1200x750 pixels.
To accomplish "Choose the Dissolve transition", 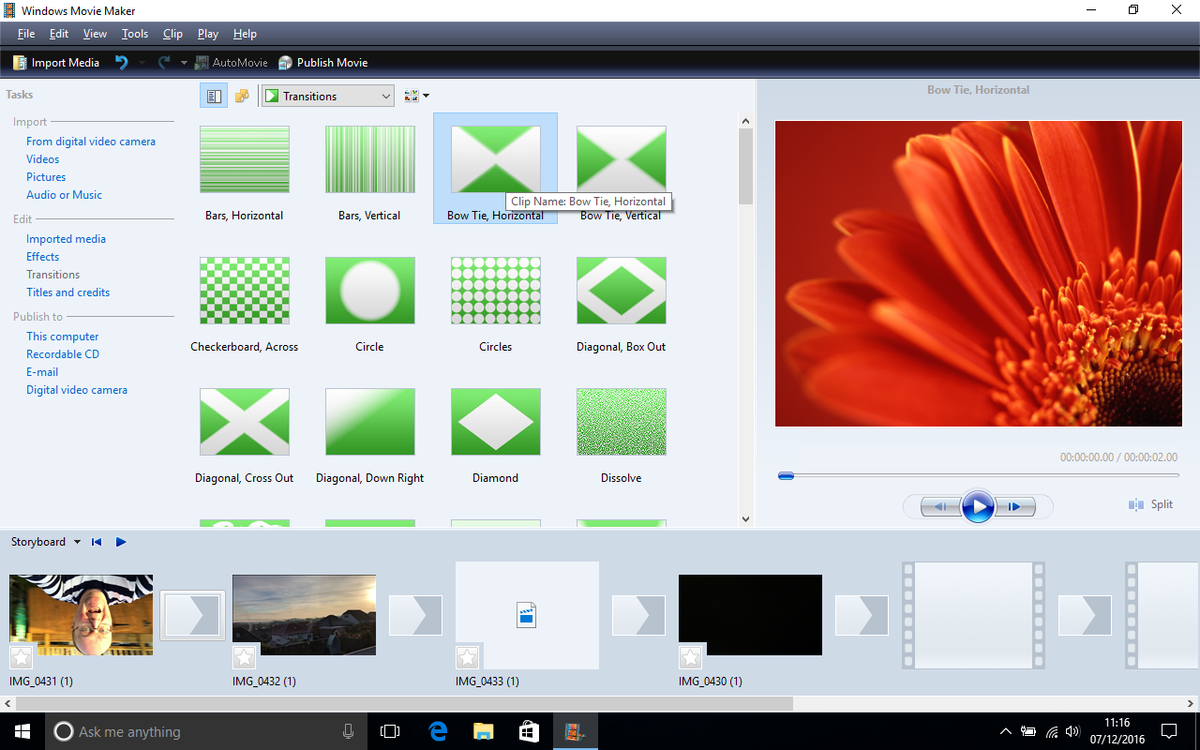I will tap(621, 422).
